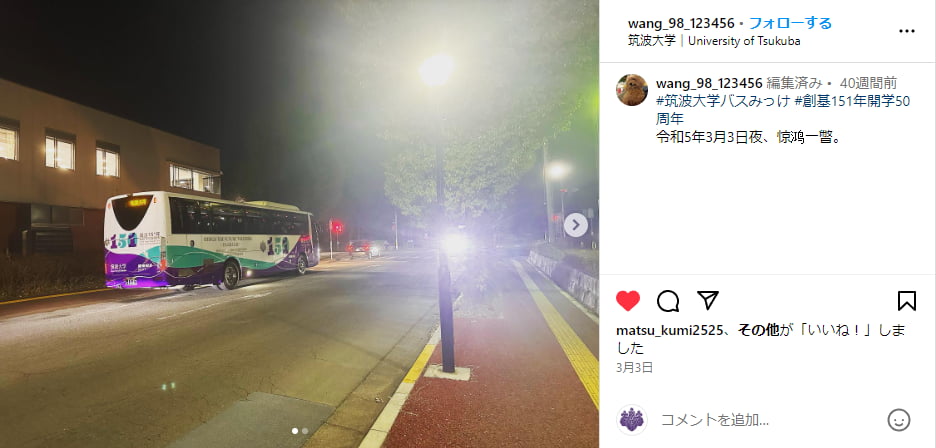Open hashtag #筑波大学バスみっけ

pyautogui.click(x=723, y=101)
